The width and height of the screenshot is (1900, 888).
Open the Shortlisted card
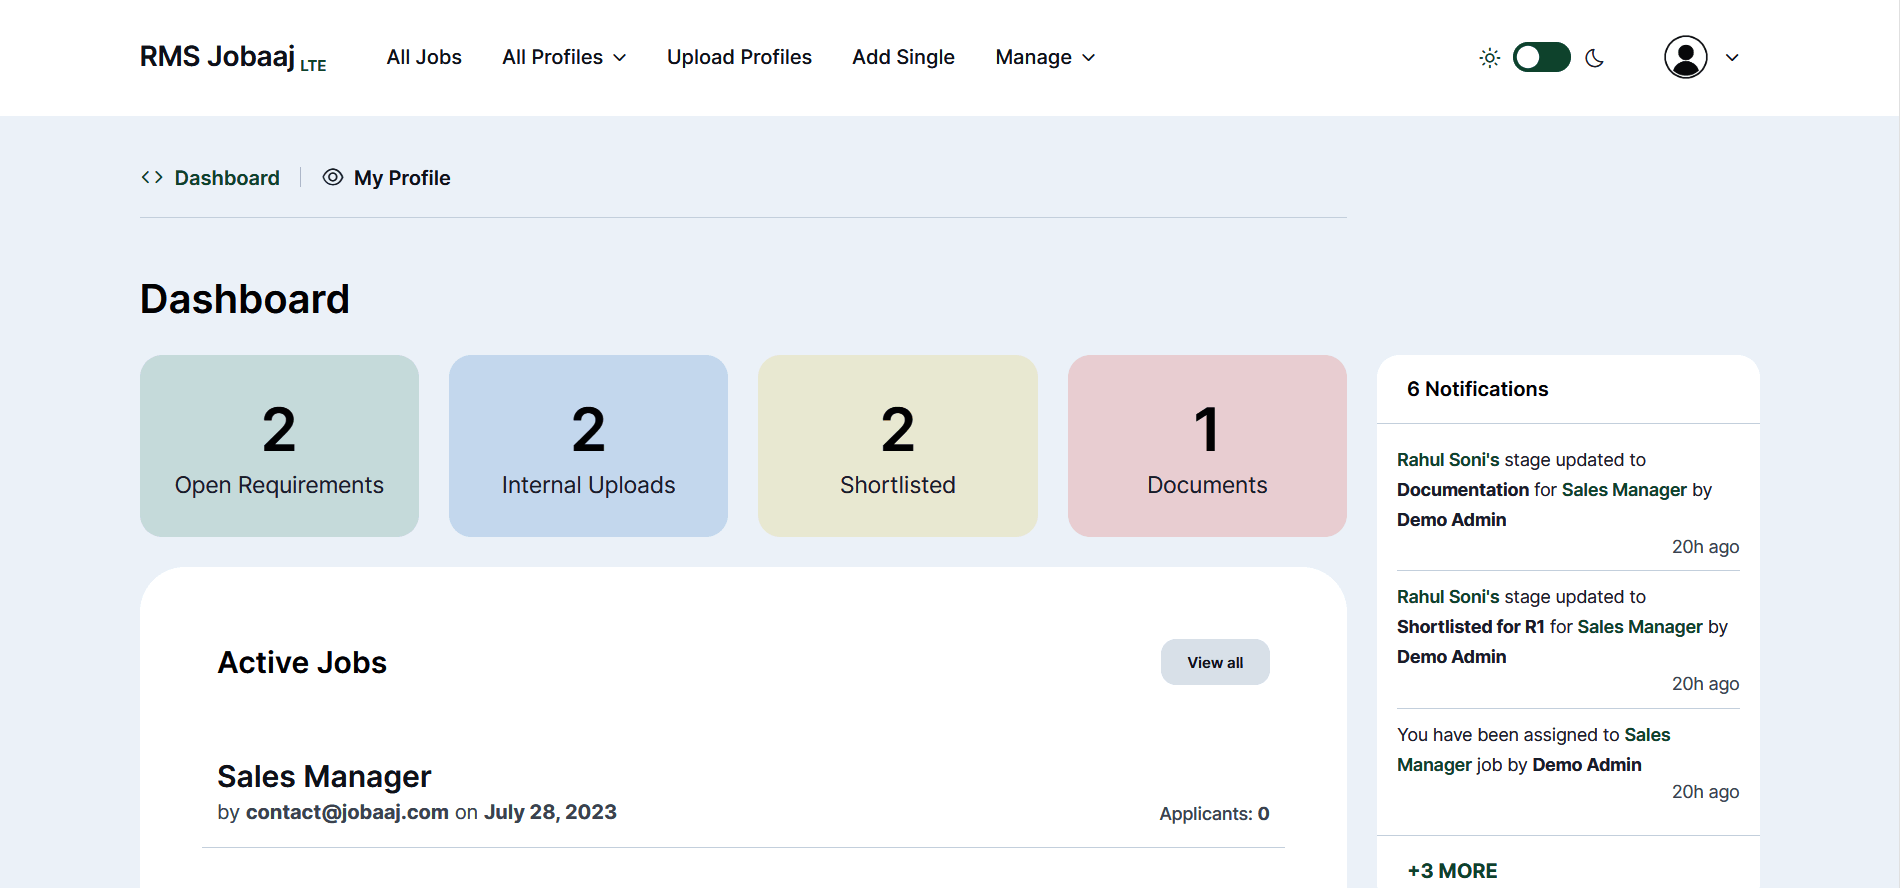click(898, 446)
